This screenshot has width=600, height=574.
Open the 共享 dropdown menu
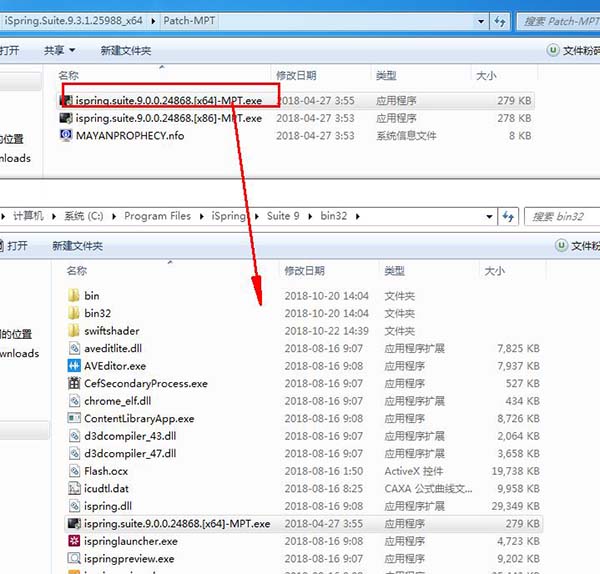click(x=59, y=50)
